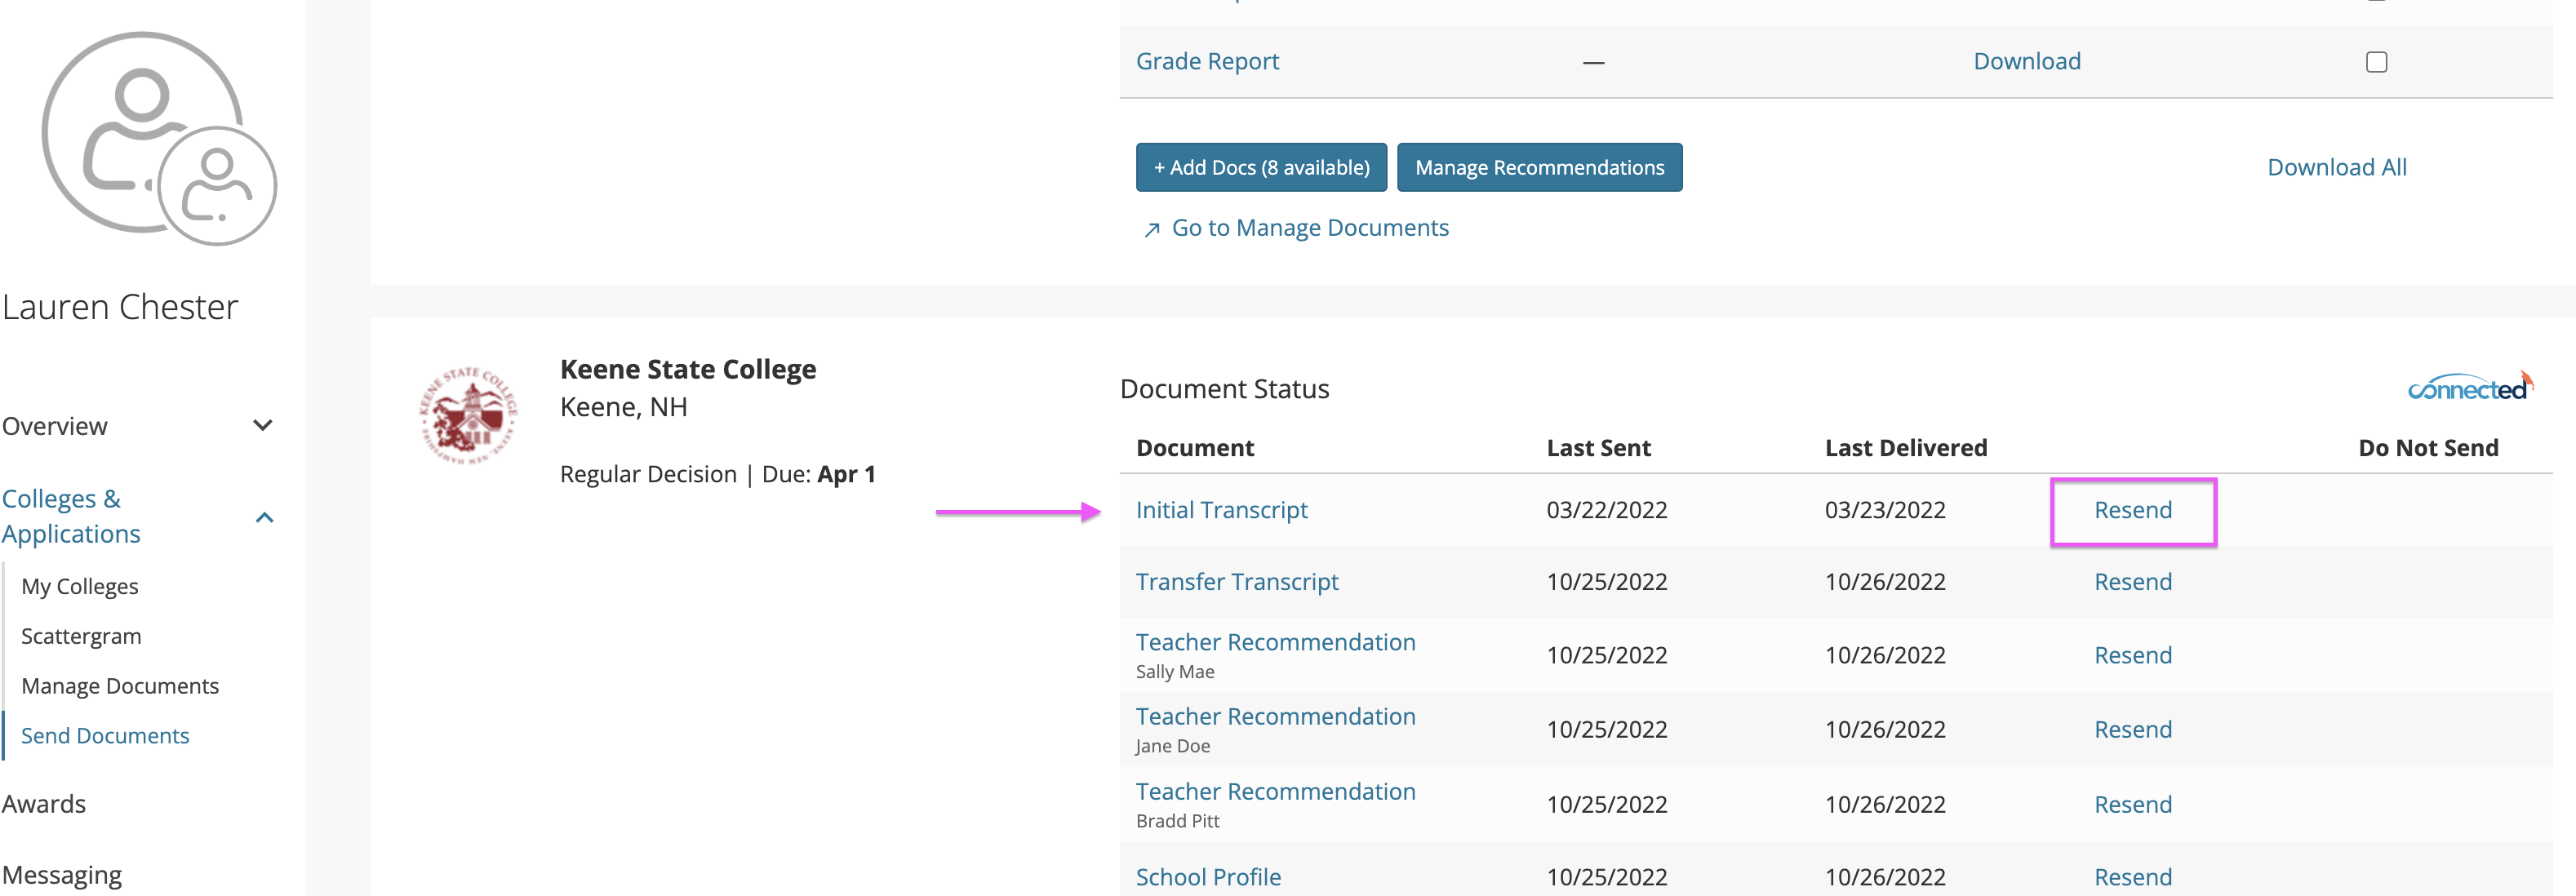Resend Sally Mae's recommendation

click(2133, 655)
